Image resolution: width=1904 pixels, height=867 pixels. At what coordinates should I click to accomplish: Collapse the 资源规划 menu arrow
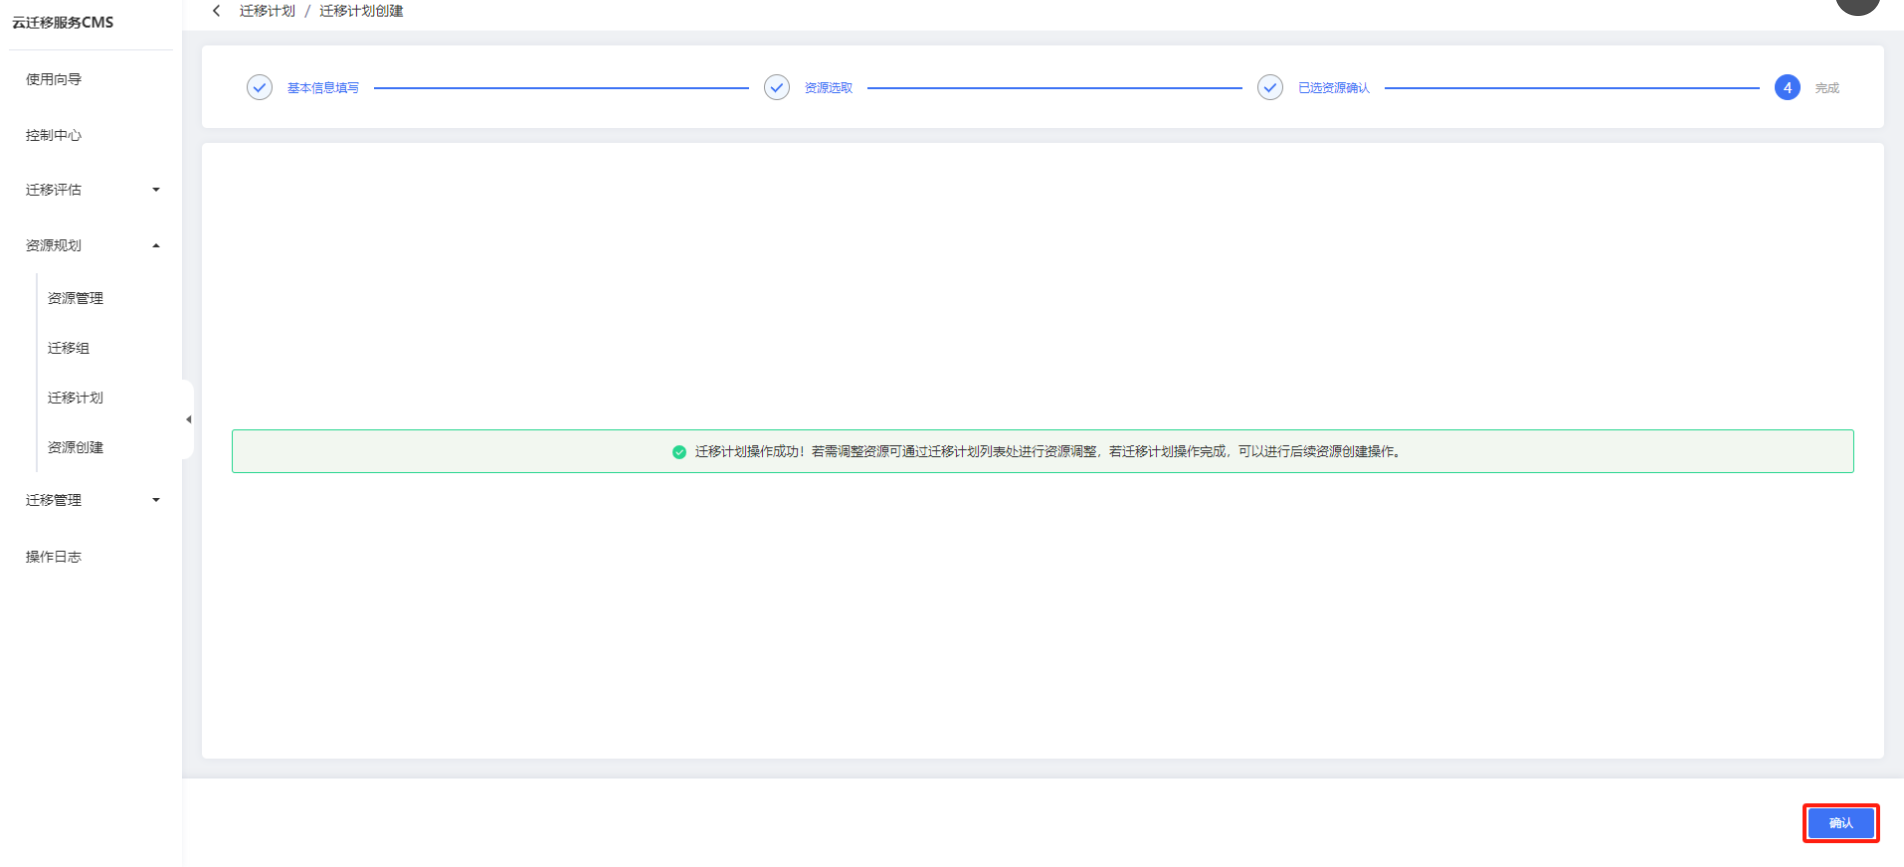(156, 246)
